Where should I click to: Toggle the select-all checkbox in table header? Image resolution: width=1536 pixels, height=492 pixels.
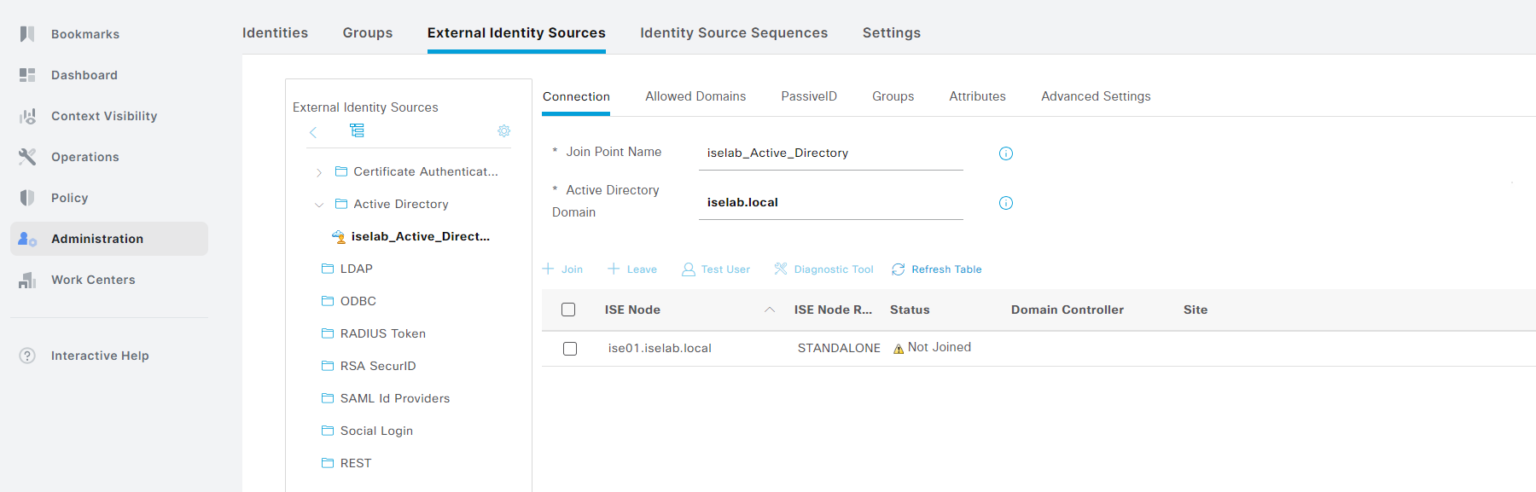pyautogui.click(x=568, y=310)
